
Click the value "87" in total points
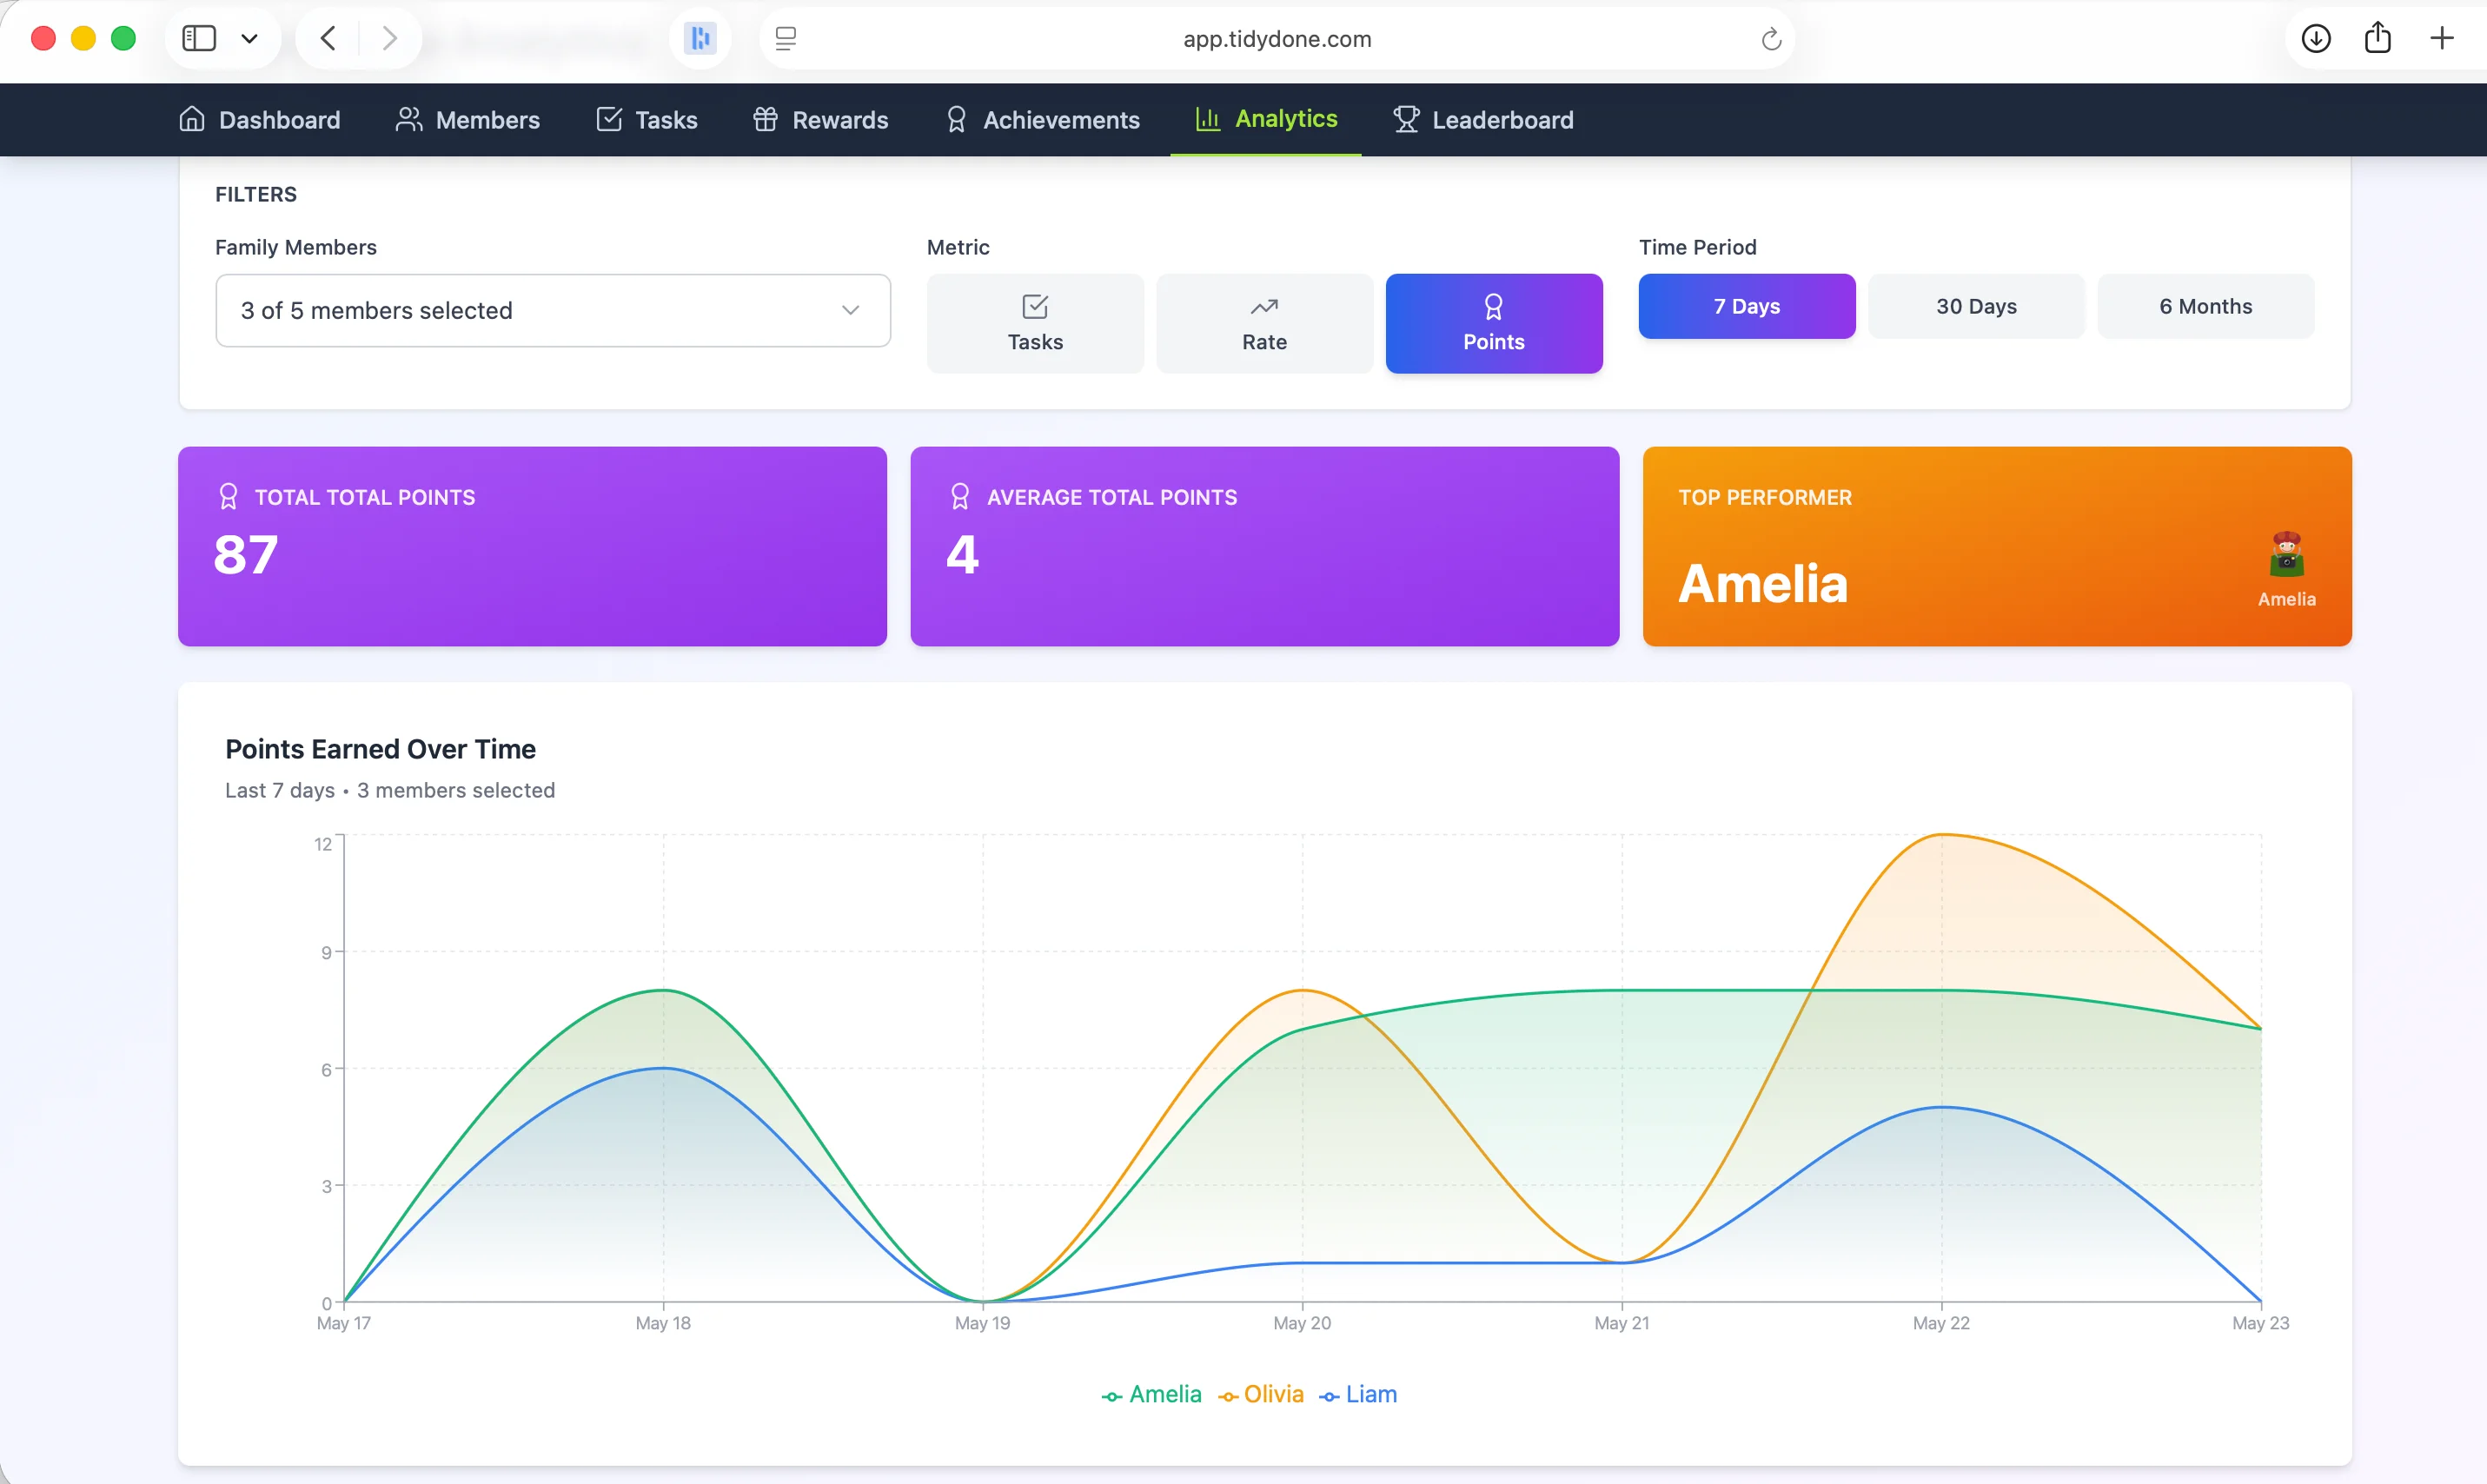246,555
